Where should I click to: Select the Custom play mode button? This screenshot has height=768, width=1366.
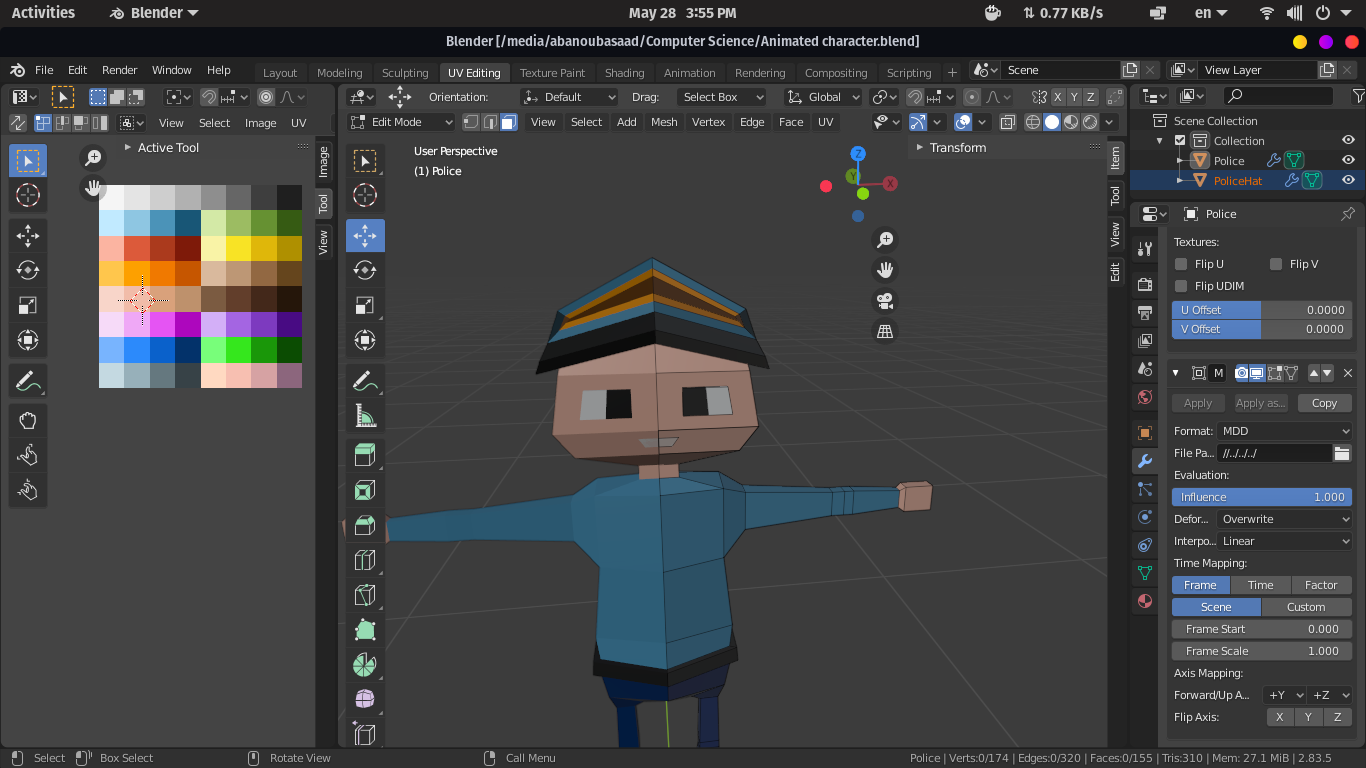[1306, 607]
